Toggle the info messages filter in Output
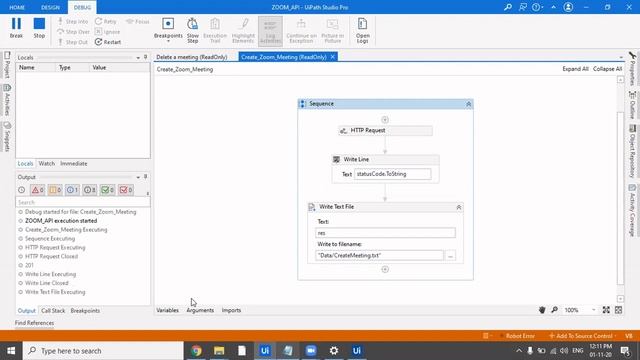Viewport: 640px width, 360px height. [x=72, y=190]
